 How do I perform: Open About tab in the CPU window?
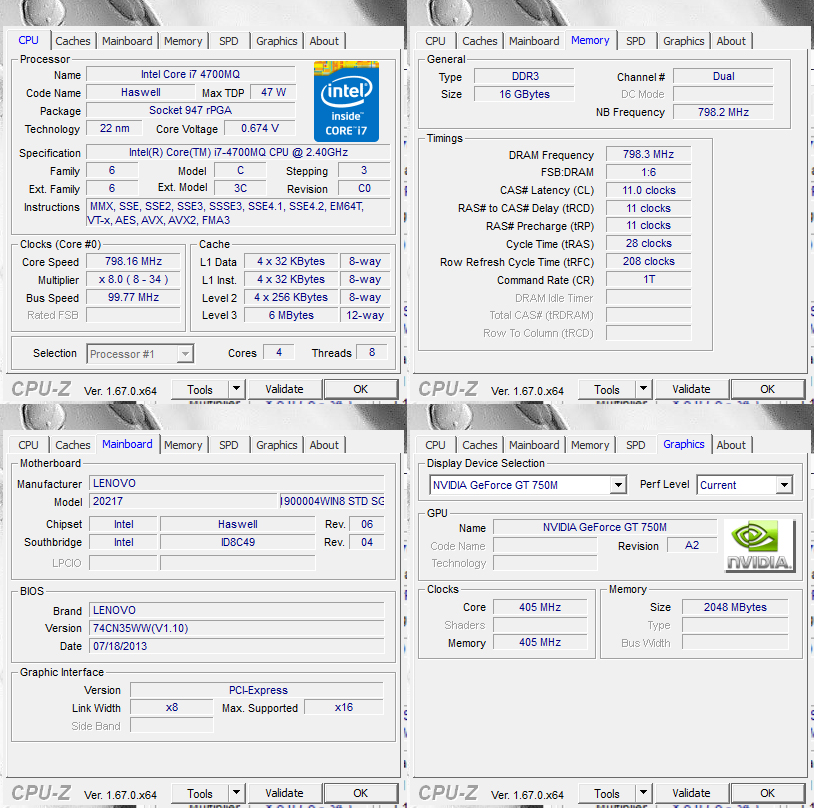click(324, 41)
